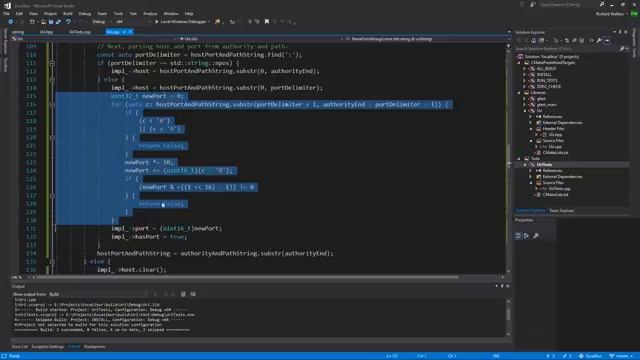Open the Local Windows Debugger dropdown arrow
The image size is (640, 360).
click(209, 22)
